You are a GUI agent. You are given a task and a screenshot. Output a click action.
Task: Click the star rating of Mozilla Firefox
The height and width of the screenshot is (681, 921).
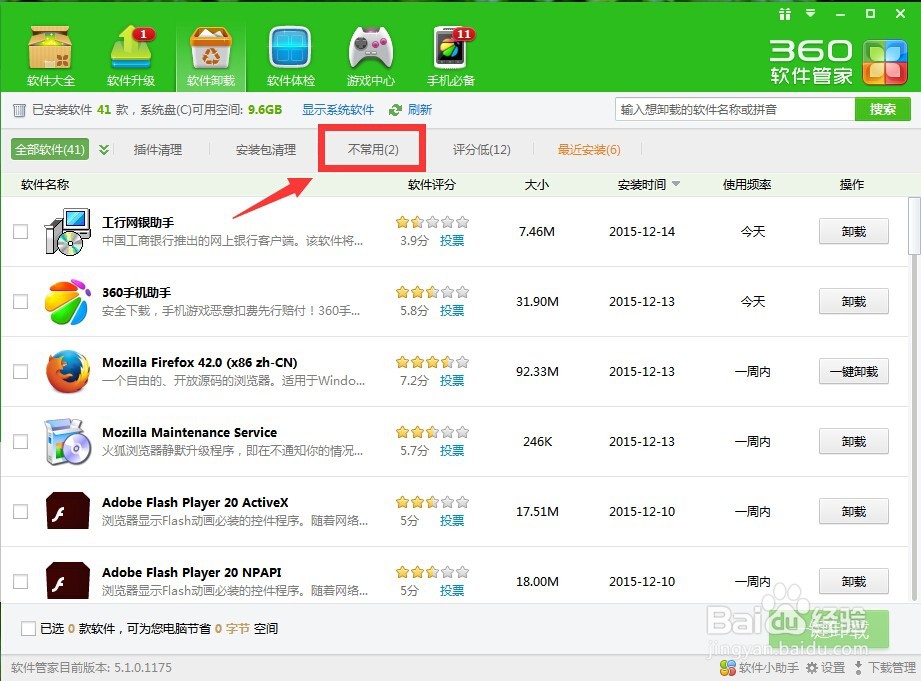[432, 362]
